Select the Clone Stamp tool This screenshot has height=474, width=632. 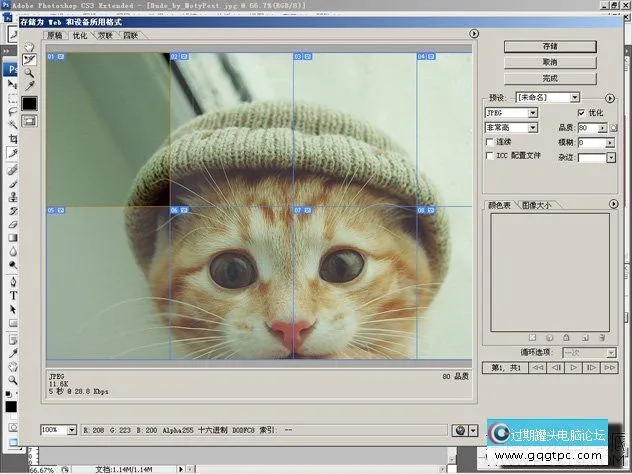pos(12,197)
